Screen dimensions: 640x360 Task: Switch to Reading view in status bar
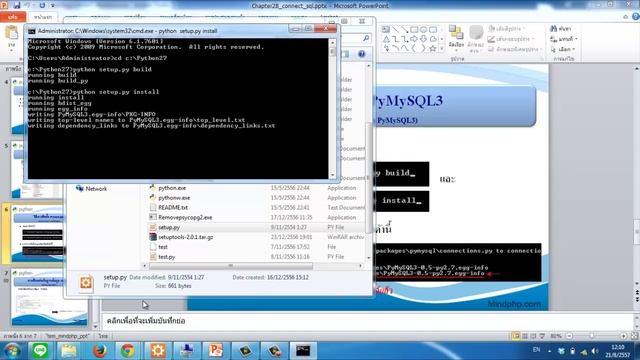pos(533,336)
